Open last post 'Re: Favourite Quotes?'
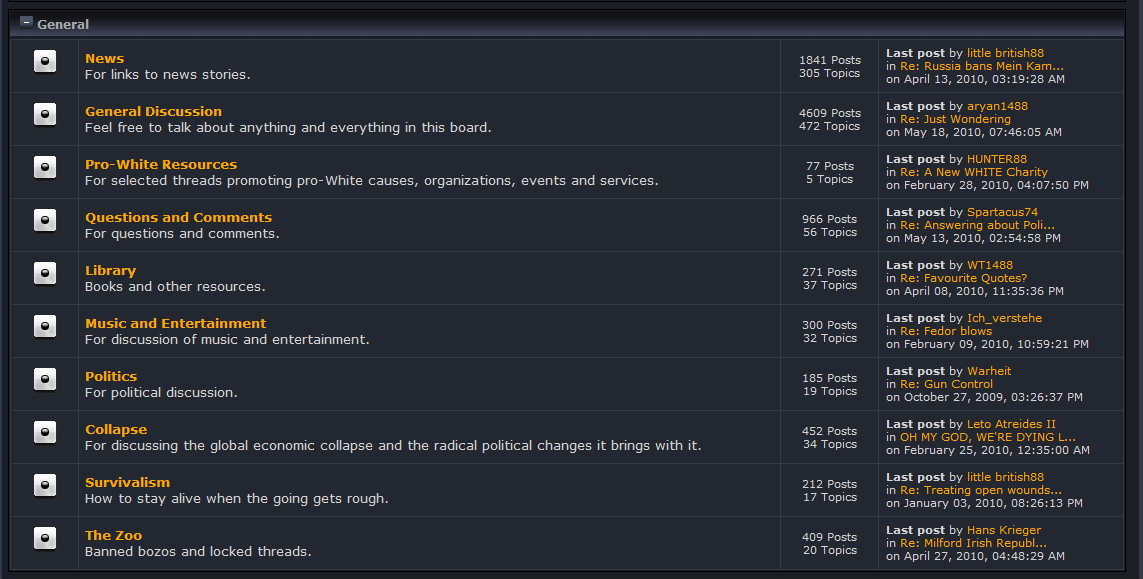This screenshot has width=1143, height=579. click(963, 278)
